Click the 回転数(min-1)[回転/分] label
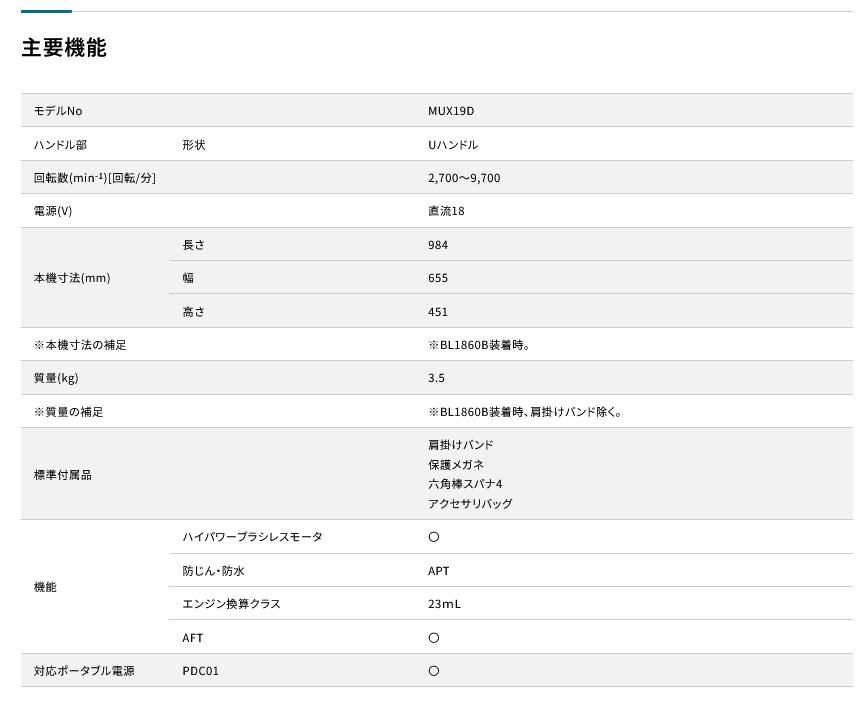Image resolution: width=868 pixels, height=712 pixels. point(95,178)
